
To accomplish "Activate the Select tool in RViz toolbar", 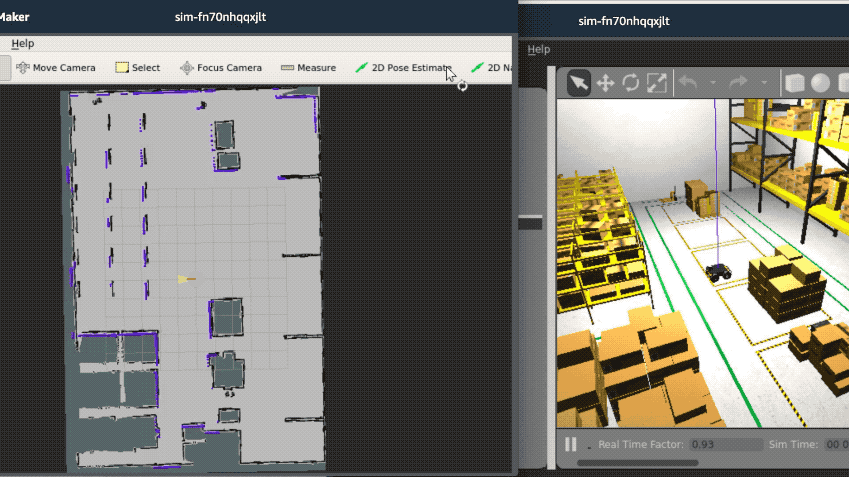I will click(x=138, y=68).
